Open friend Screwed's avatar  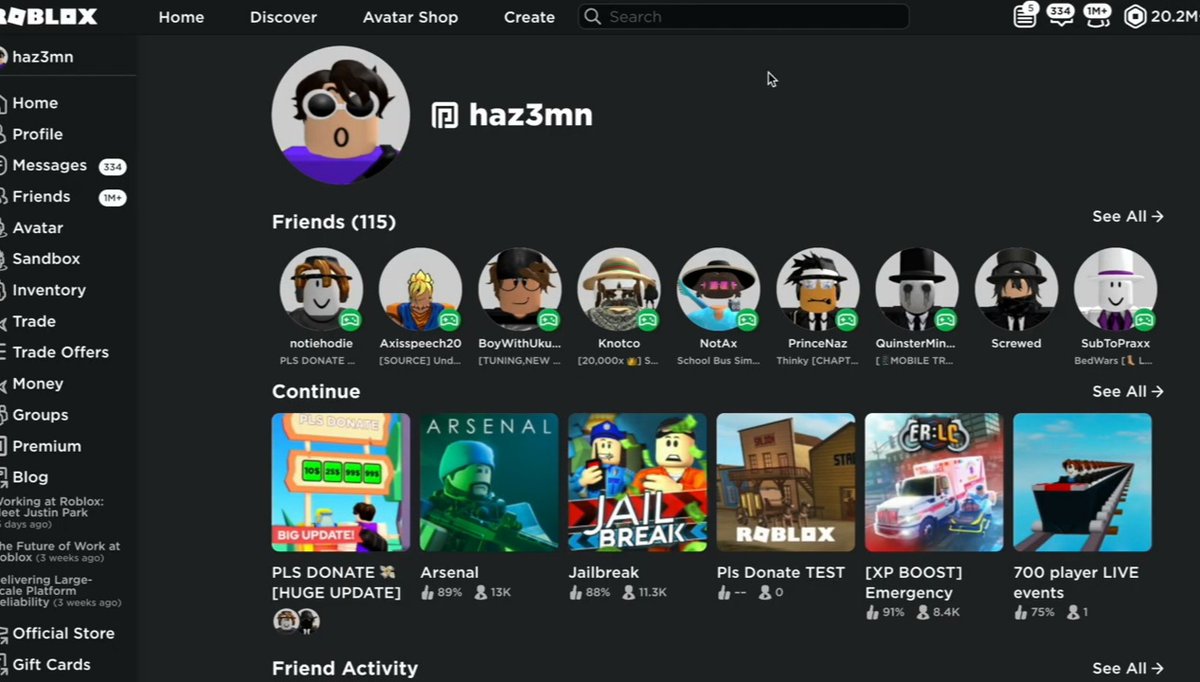click(x=1016, y=290)
